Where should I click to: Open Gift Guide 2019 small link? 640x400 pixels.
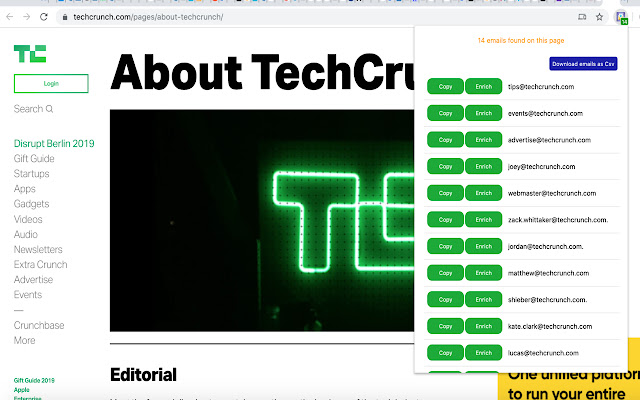[x=34, y=380]
